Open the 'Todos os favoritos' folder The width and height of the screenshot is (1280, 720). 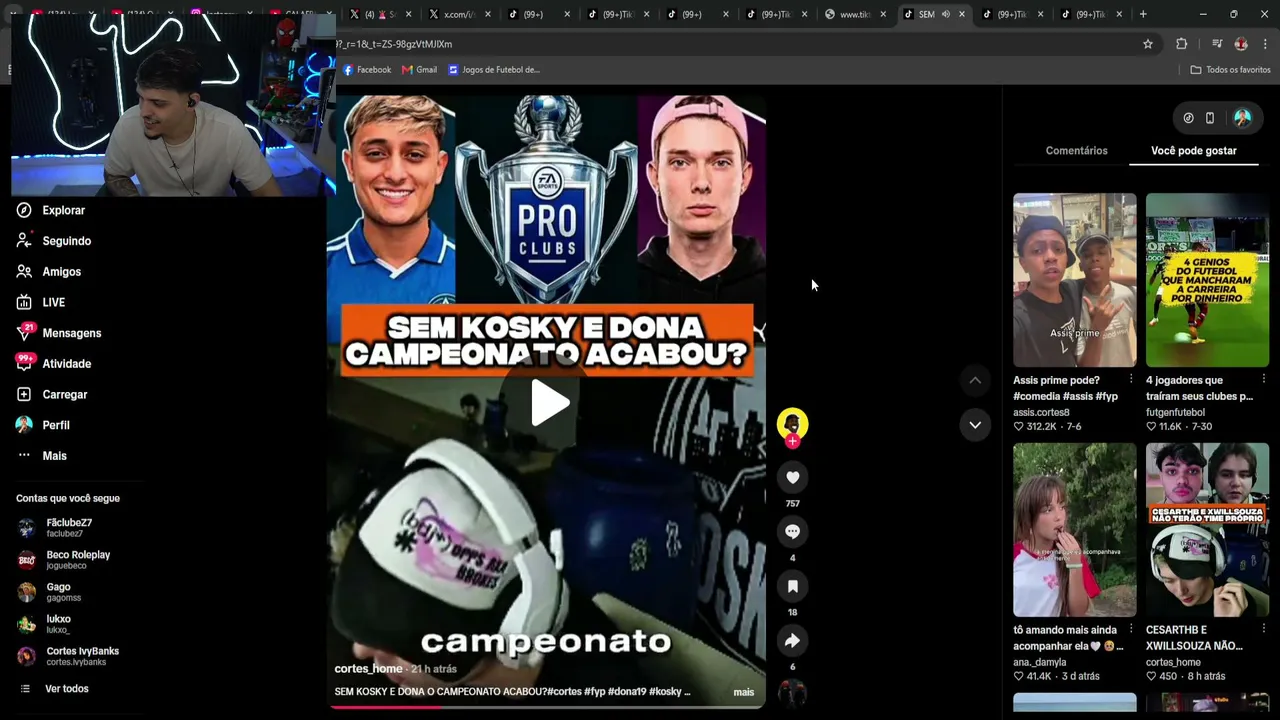[1230, 70]
